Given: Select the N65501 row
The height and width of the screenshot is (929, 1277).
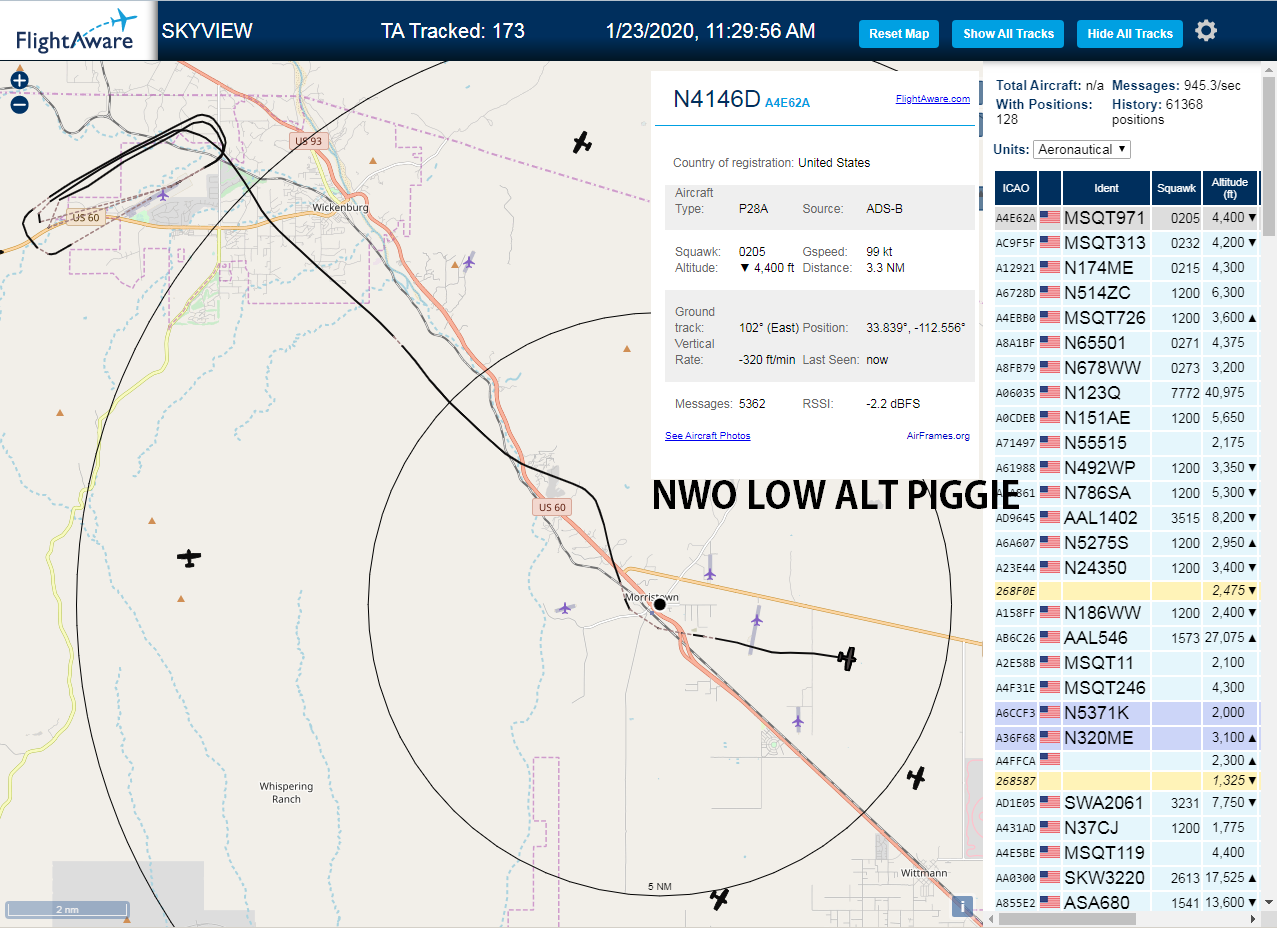Looking at the screenshot, I should [1127, 342].
